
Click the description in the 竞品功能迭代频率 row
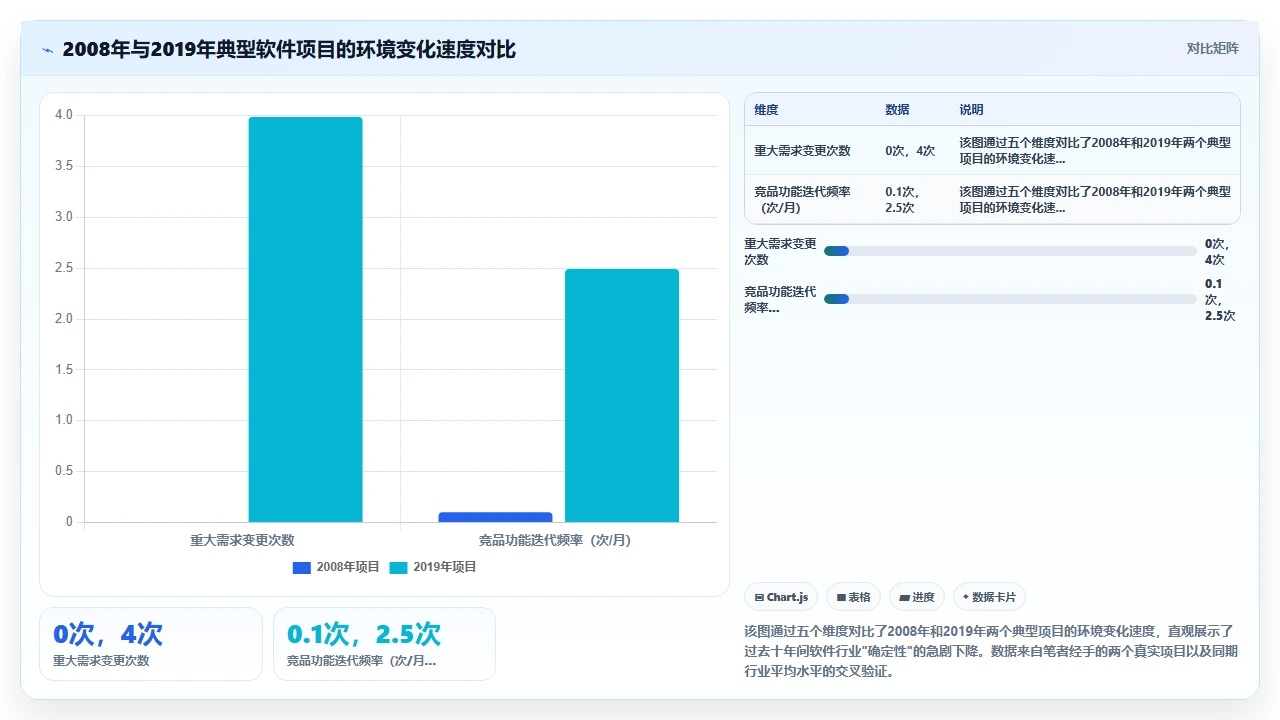pos(1095,200)
